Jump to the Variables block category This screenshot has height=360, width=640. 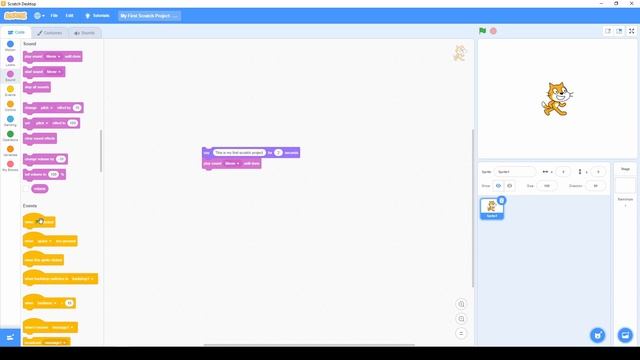(10, 151)
